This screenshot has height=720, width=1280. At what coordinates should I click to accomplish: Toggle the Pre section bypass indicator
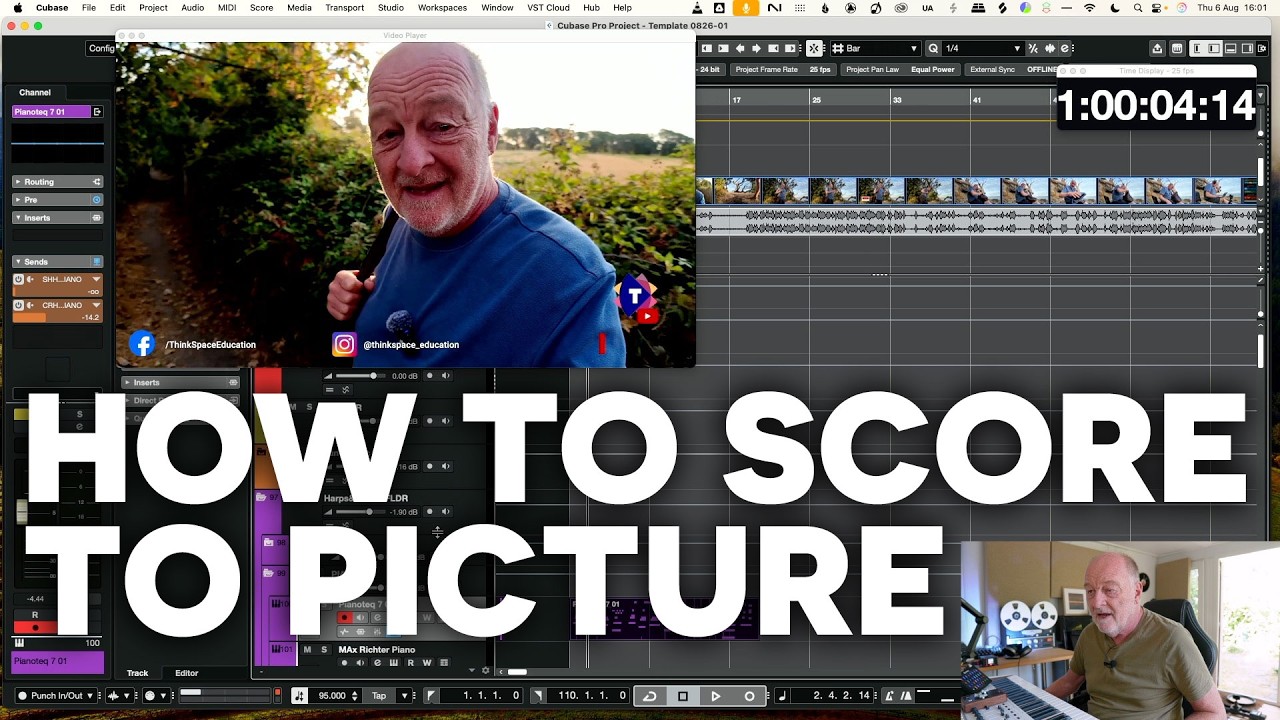tap(97, 200)
